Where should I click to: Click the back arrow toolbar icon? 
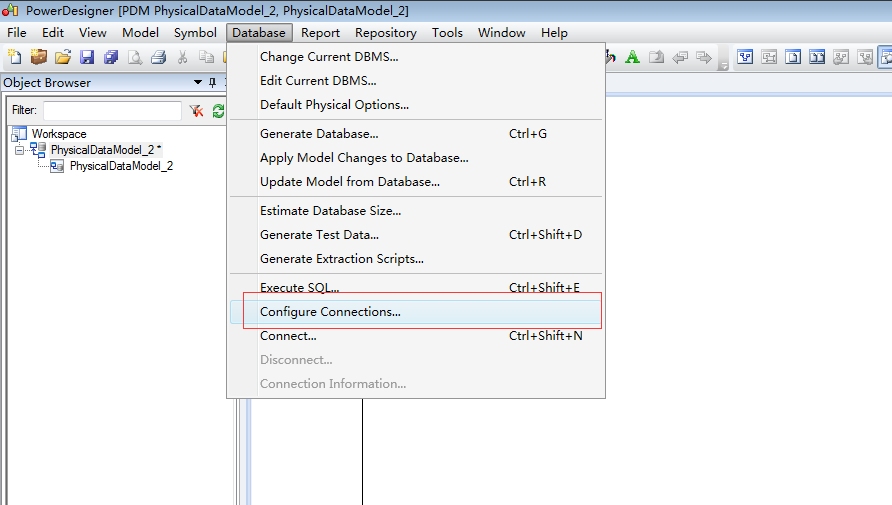[x=680, y=57]
